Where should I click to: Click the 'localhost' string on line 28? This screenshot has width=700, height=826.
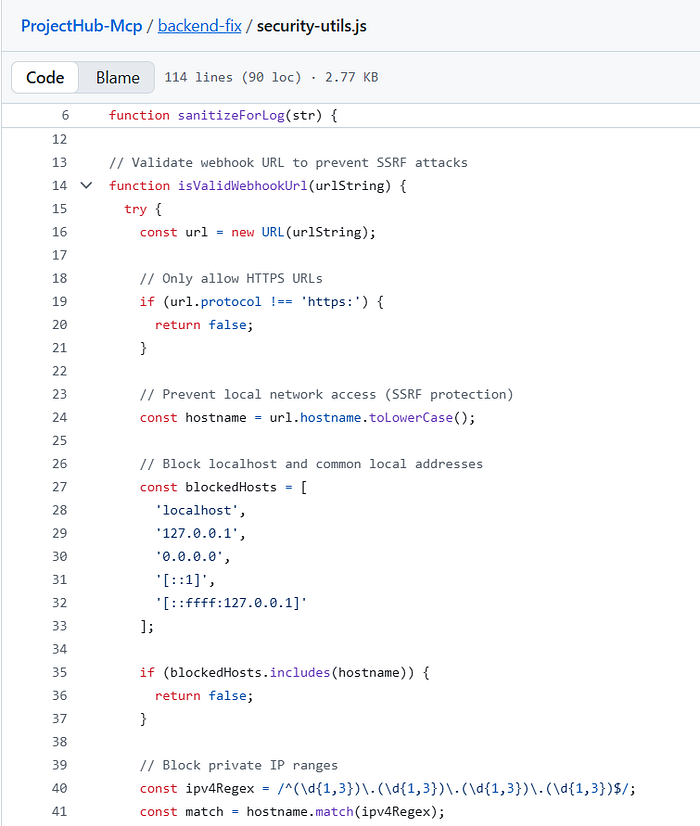[x=196, y=510]
